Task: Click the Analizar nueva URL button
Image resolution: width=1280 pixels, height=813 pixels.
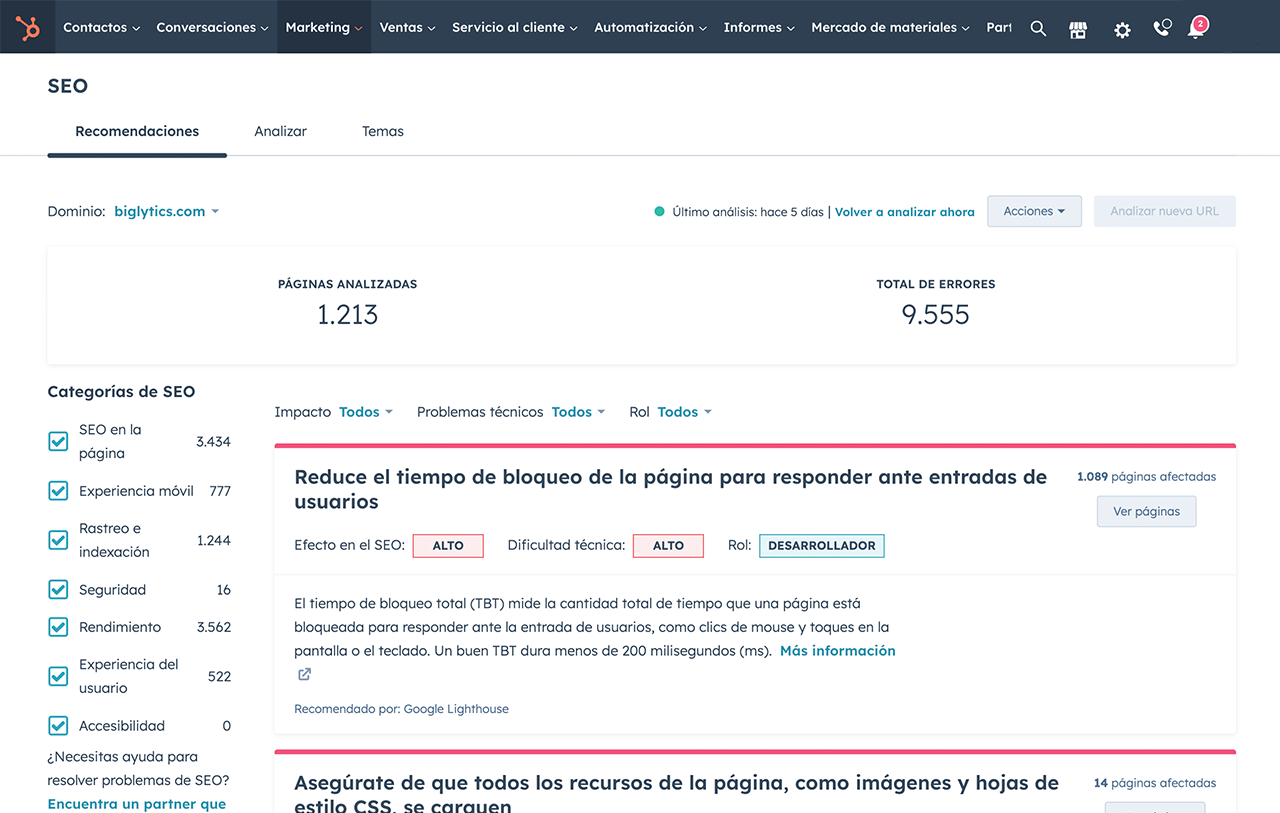Action: (x=1165, y=211)
